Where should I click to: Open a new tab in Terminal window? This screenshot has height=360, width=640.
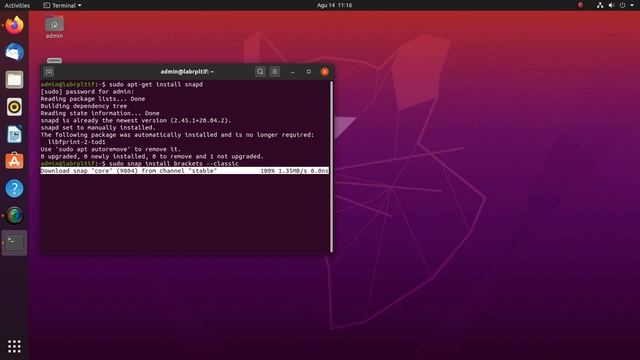coord(49,72)
